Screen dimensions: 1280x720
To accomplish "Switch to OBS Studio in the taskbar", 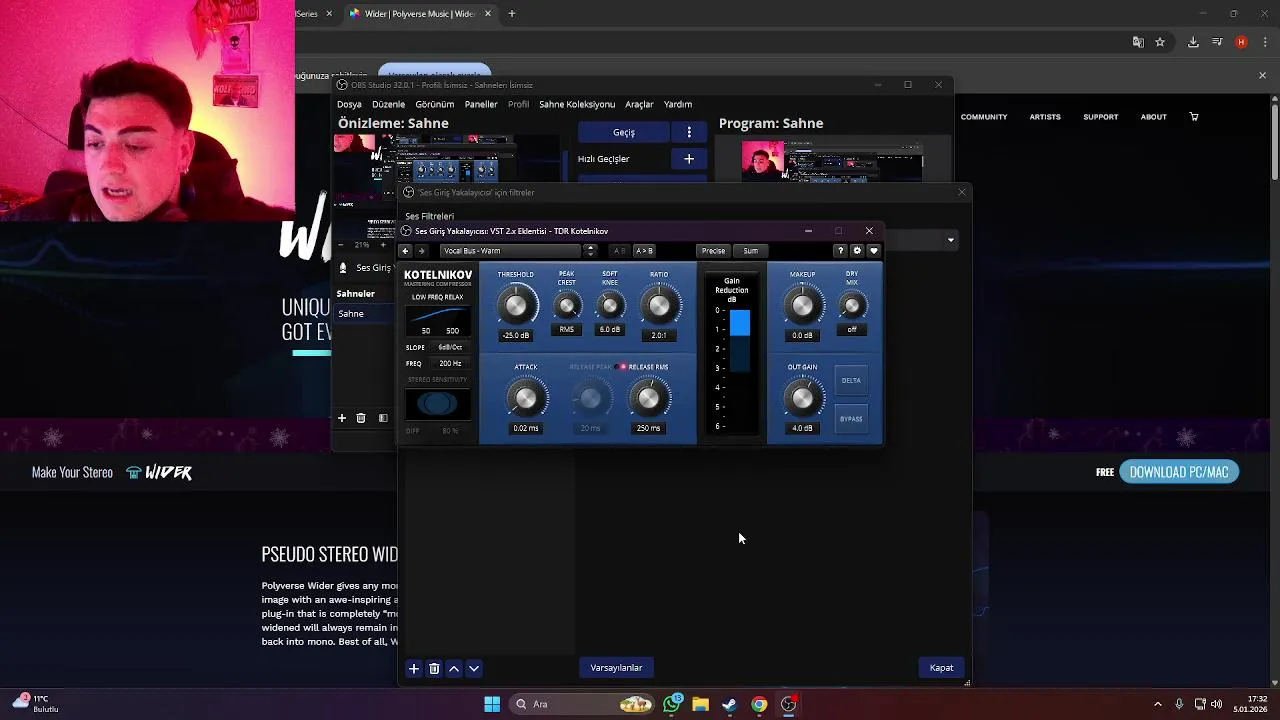I will coord(788,704).
